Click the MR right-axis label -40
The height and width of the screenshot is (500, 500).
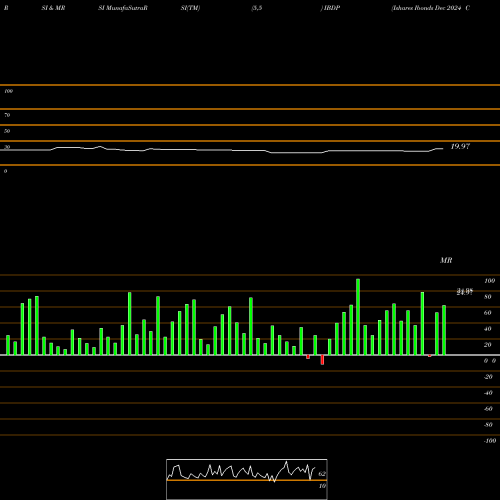pos(488,393)
